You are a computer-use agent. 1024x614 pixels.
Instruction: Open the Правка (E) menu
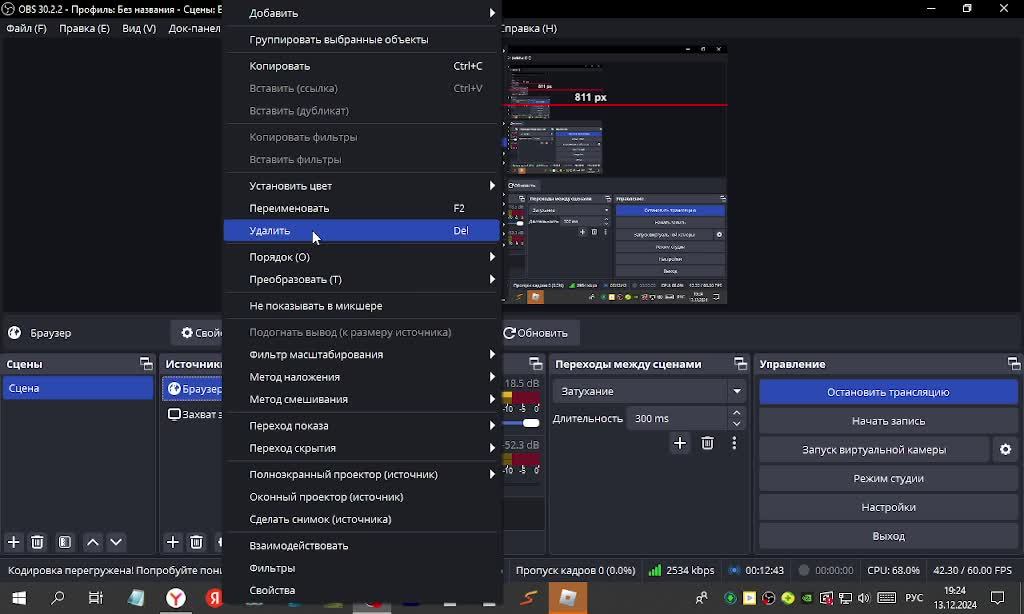[x=84, y=28]
